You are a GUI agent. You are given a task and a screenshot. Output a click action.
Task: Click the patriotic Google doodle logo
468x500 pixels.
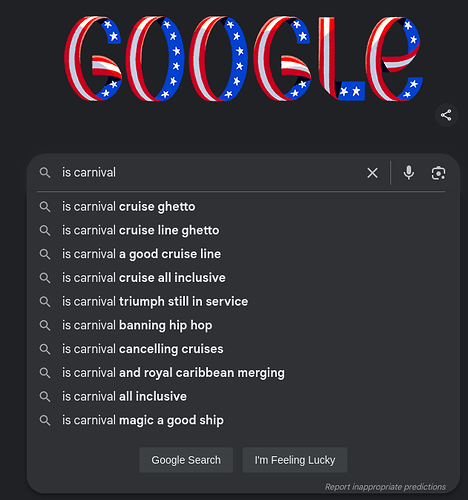coord(244,58)
